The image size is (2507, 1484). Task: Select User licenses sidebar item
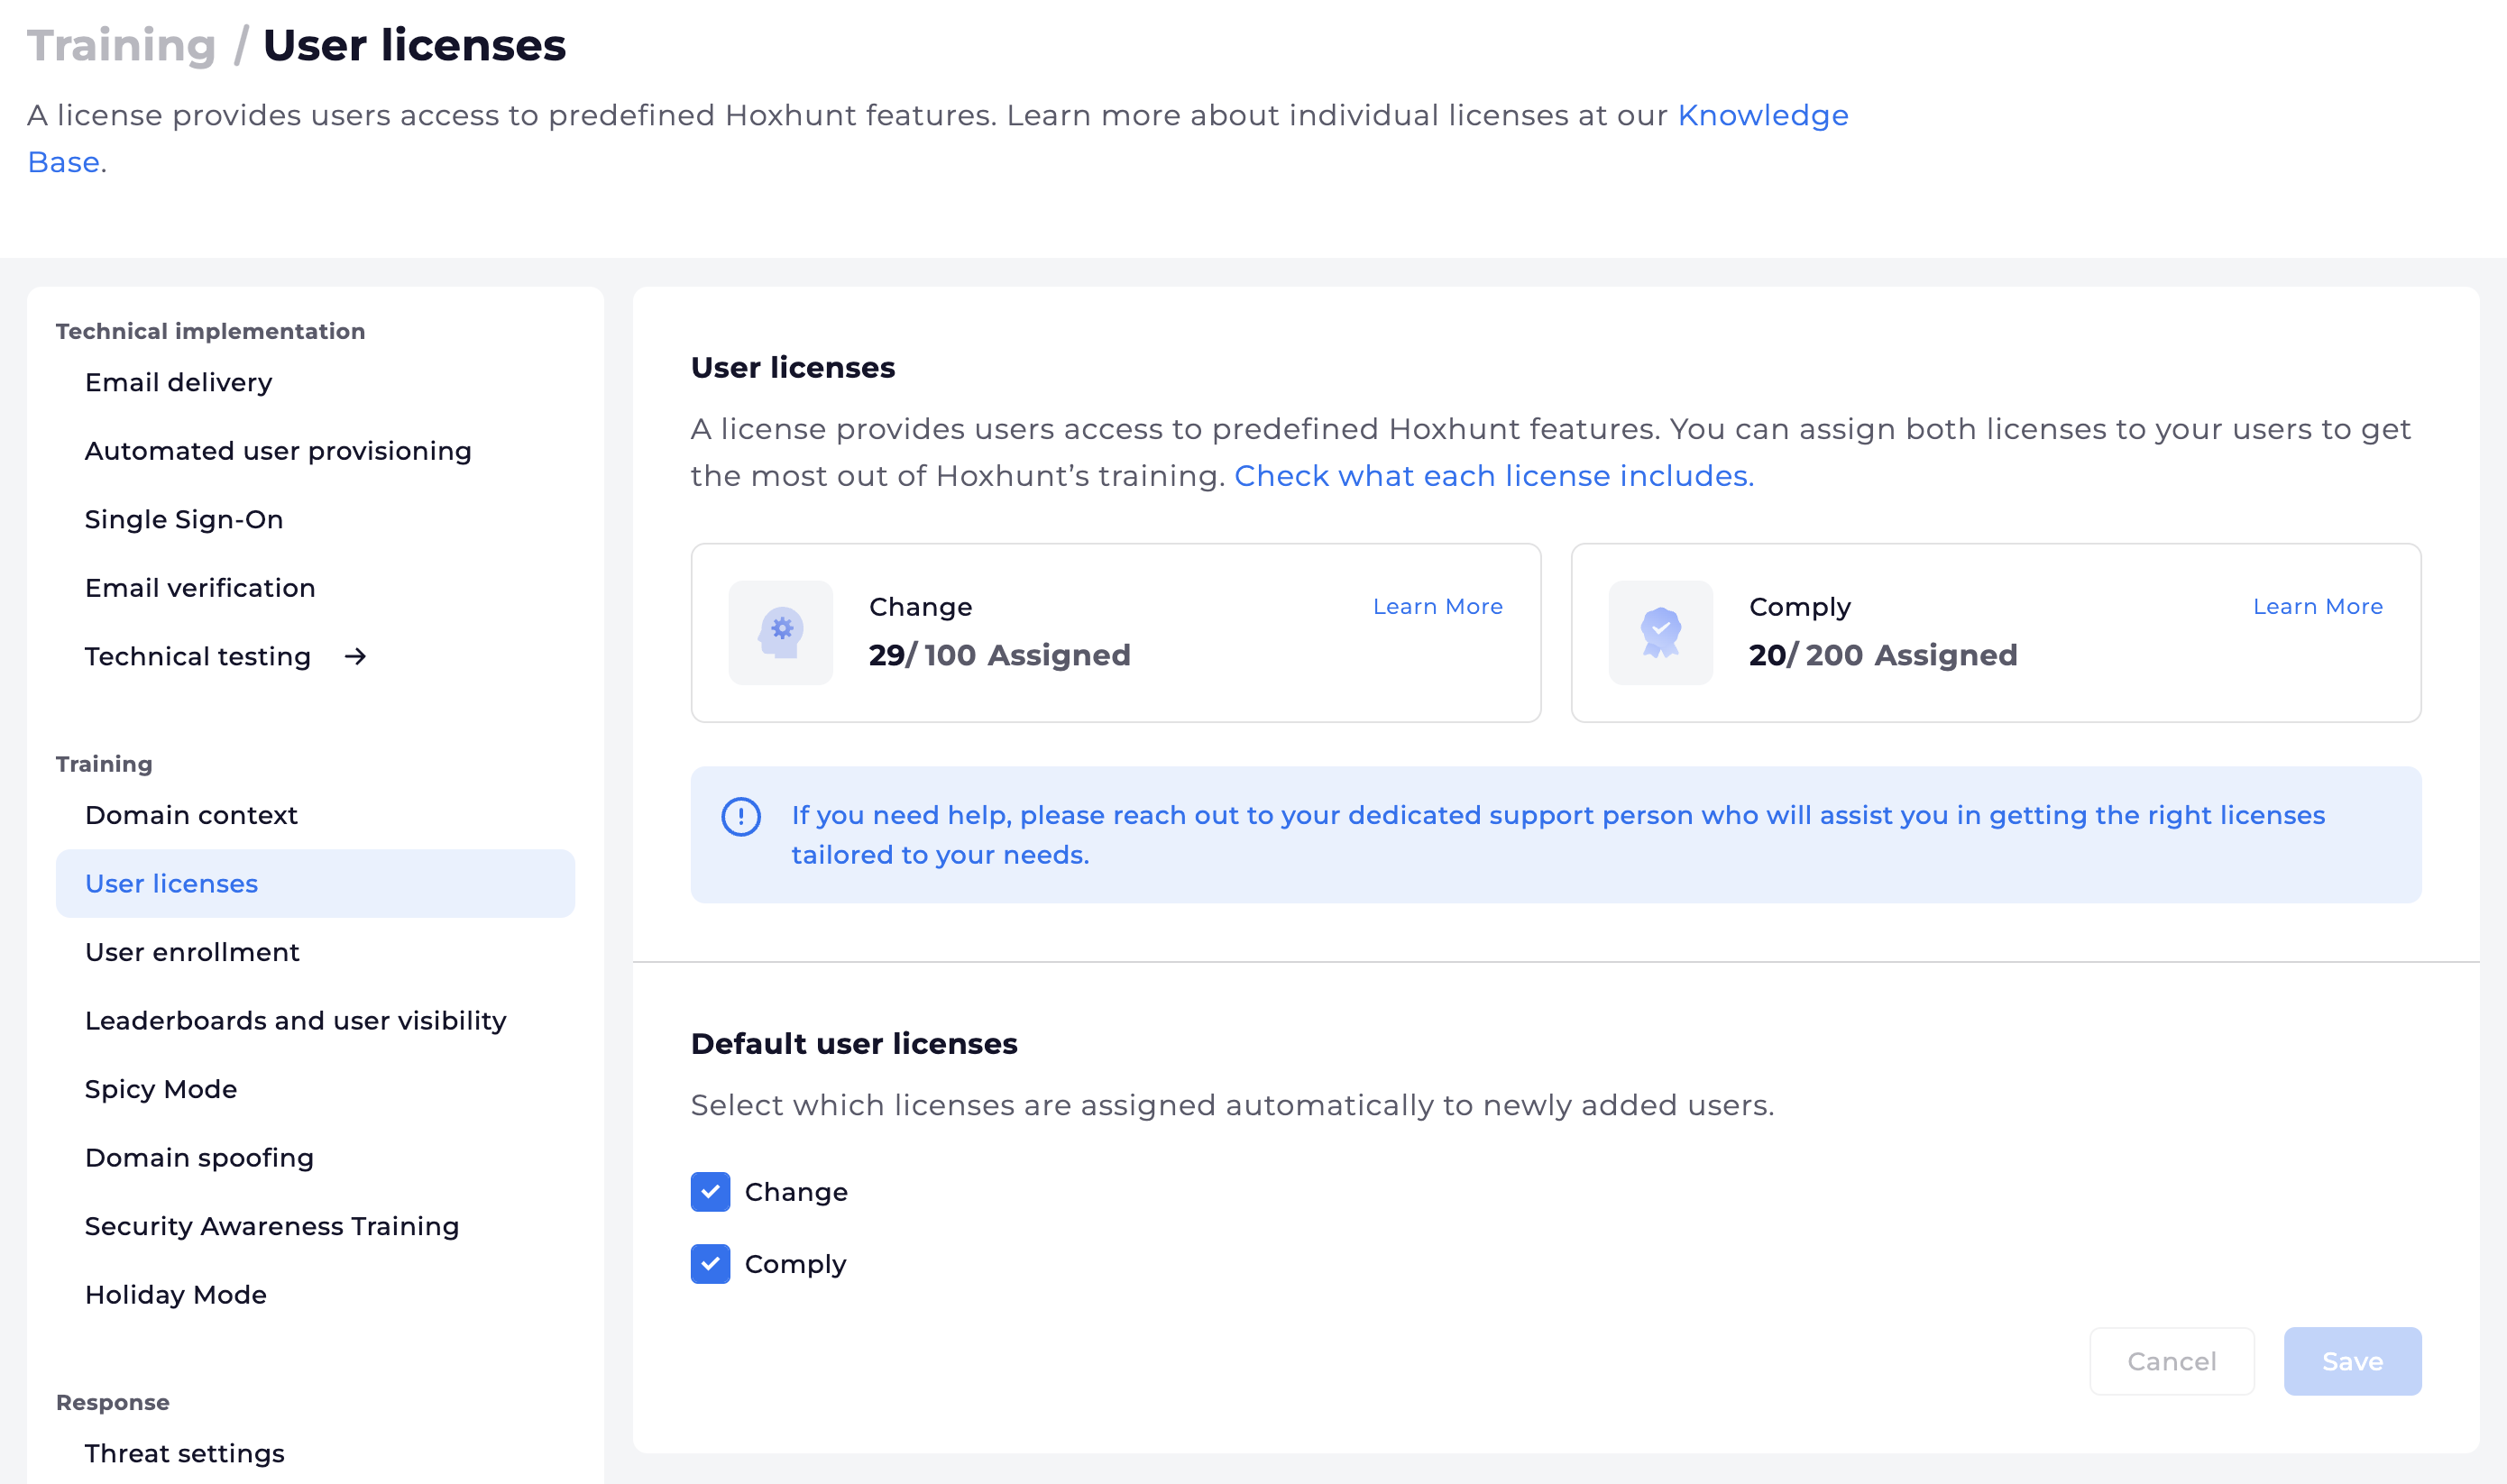(315, 884)
